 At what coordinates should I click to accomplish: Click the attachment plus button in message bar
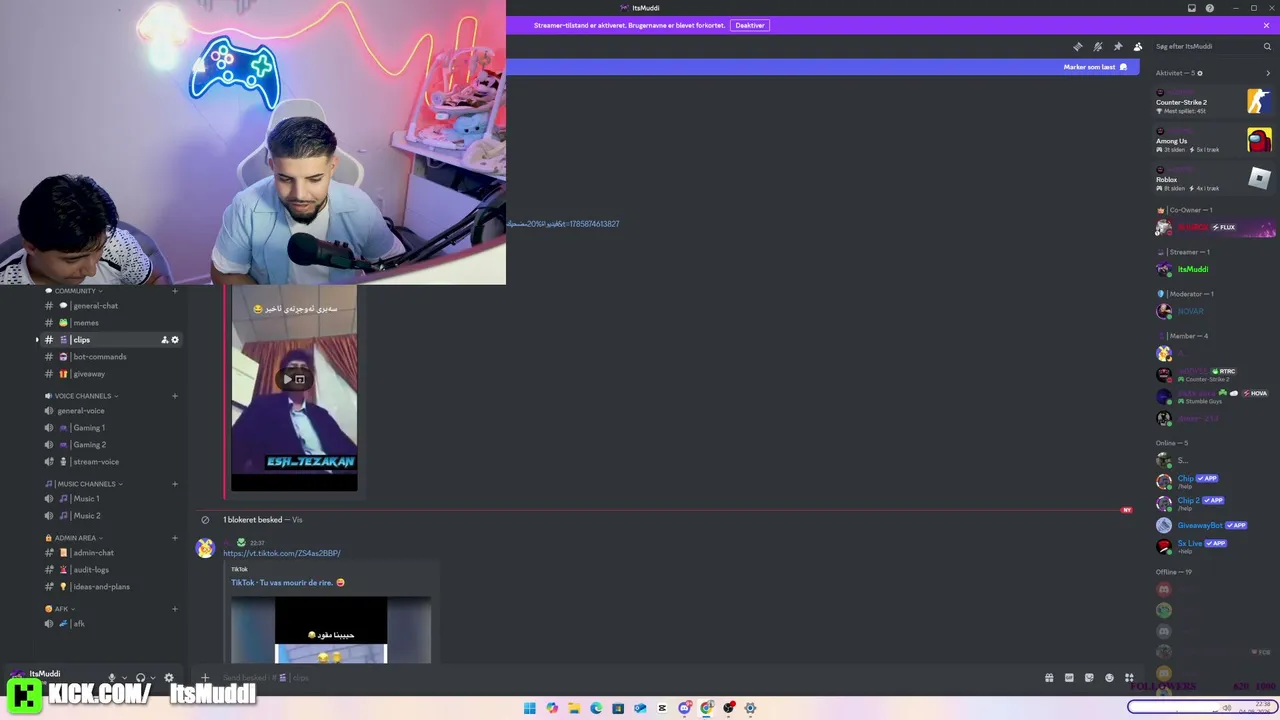coord(205,678)
